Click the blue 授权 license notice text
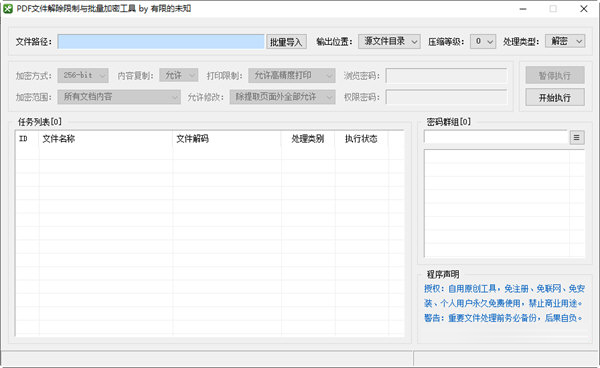The image size is (600, 368). [x=504, y=296]
